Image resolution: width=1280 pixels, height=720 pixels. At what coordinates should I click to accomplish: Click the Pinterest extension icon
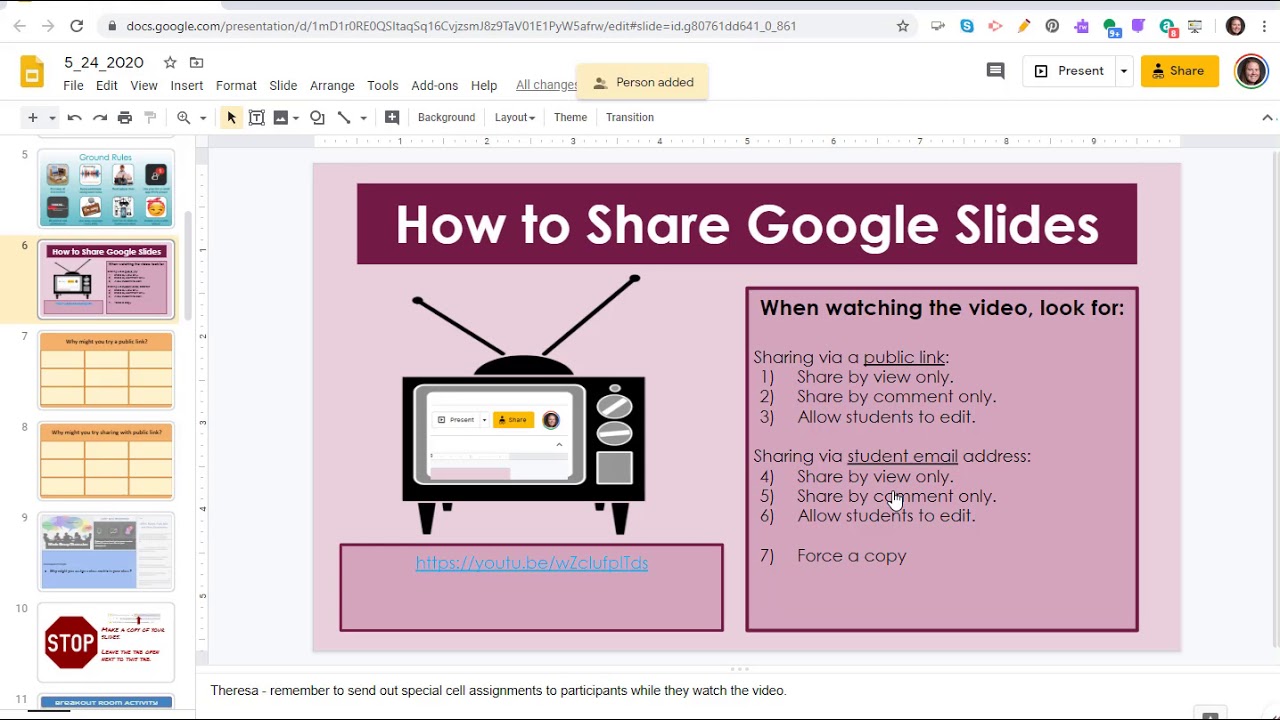[x=1052, y=26]
